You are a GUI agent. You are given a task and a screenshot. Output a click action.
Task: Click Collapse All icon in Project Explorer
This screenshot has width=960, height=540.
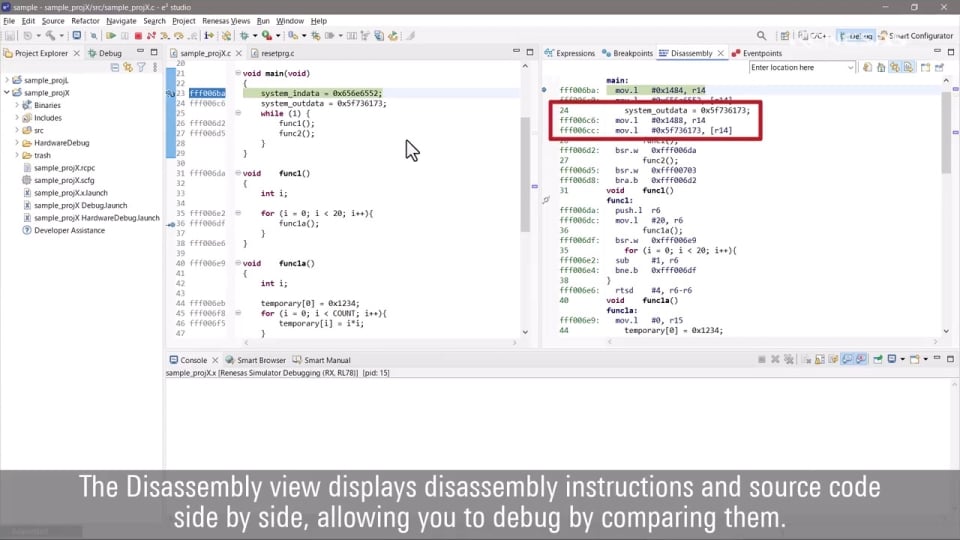pos(115,68)
